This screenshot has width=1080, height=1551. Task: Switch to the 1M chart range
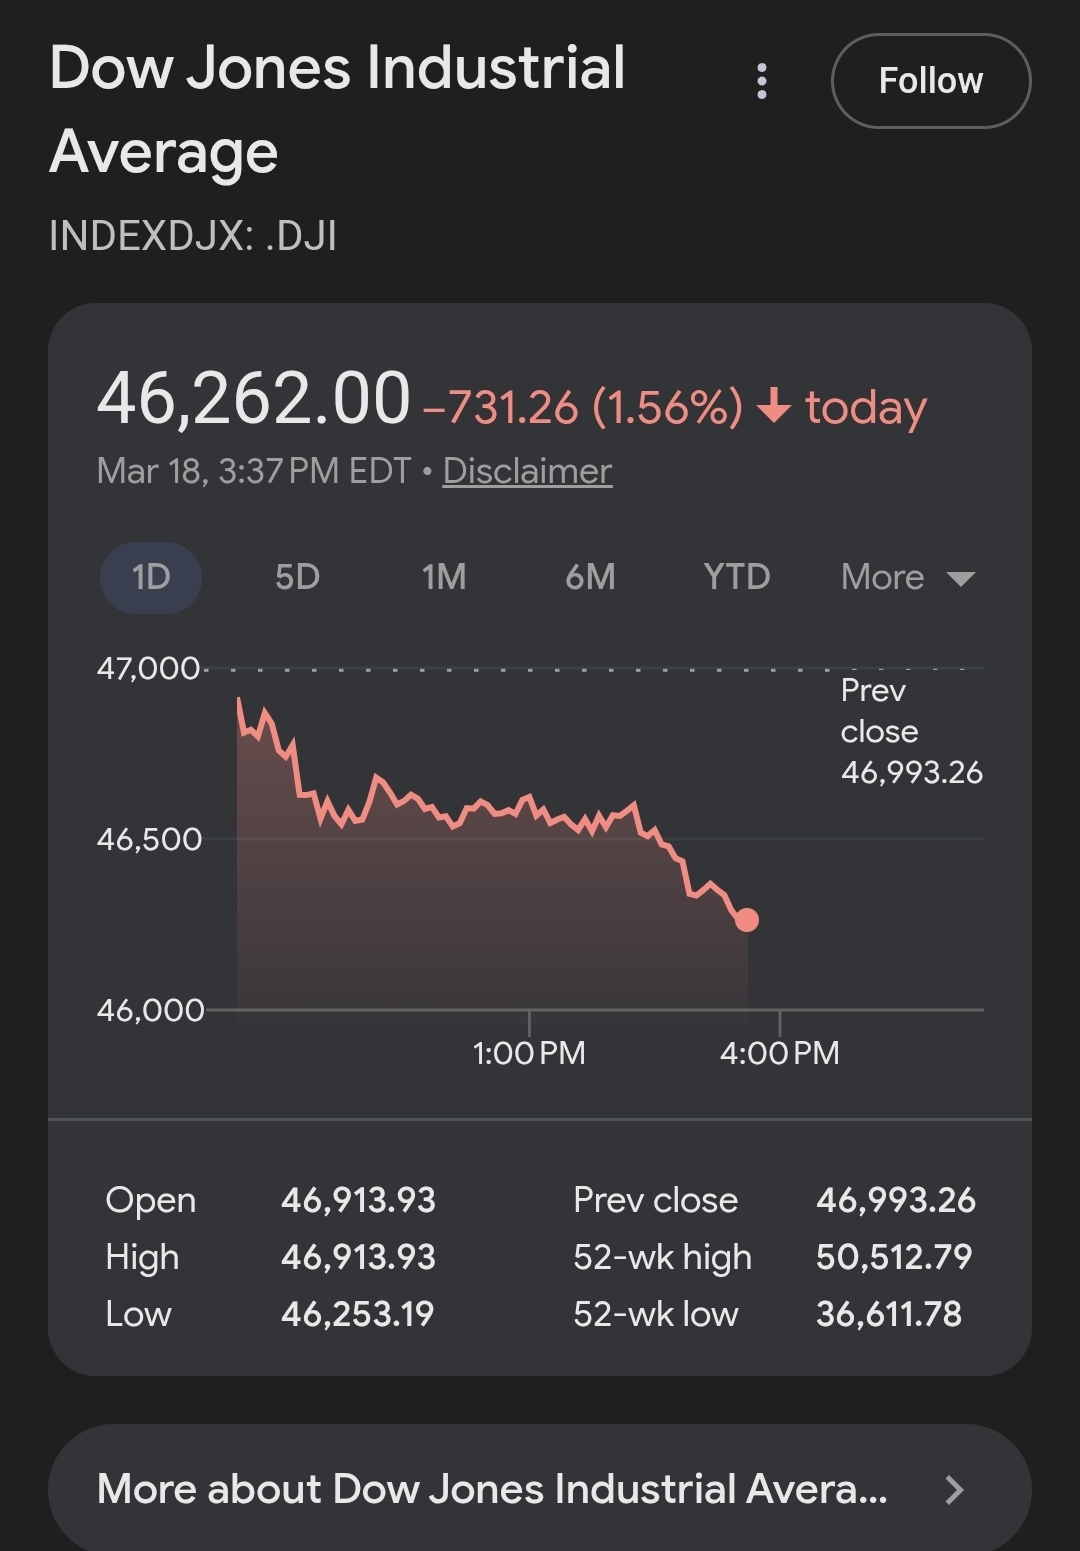click(444, 577)
